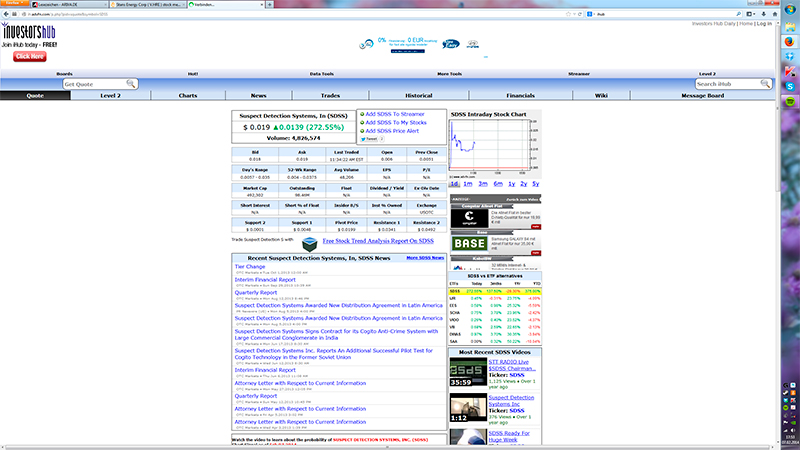The image size is (800, 450).
Task: Expand the More Tools menu
Action: point(450,74)
